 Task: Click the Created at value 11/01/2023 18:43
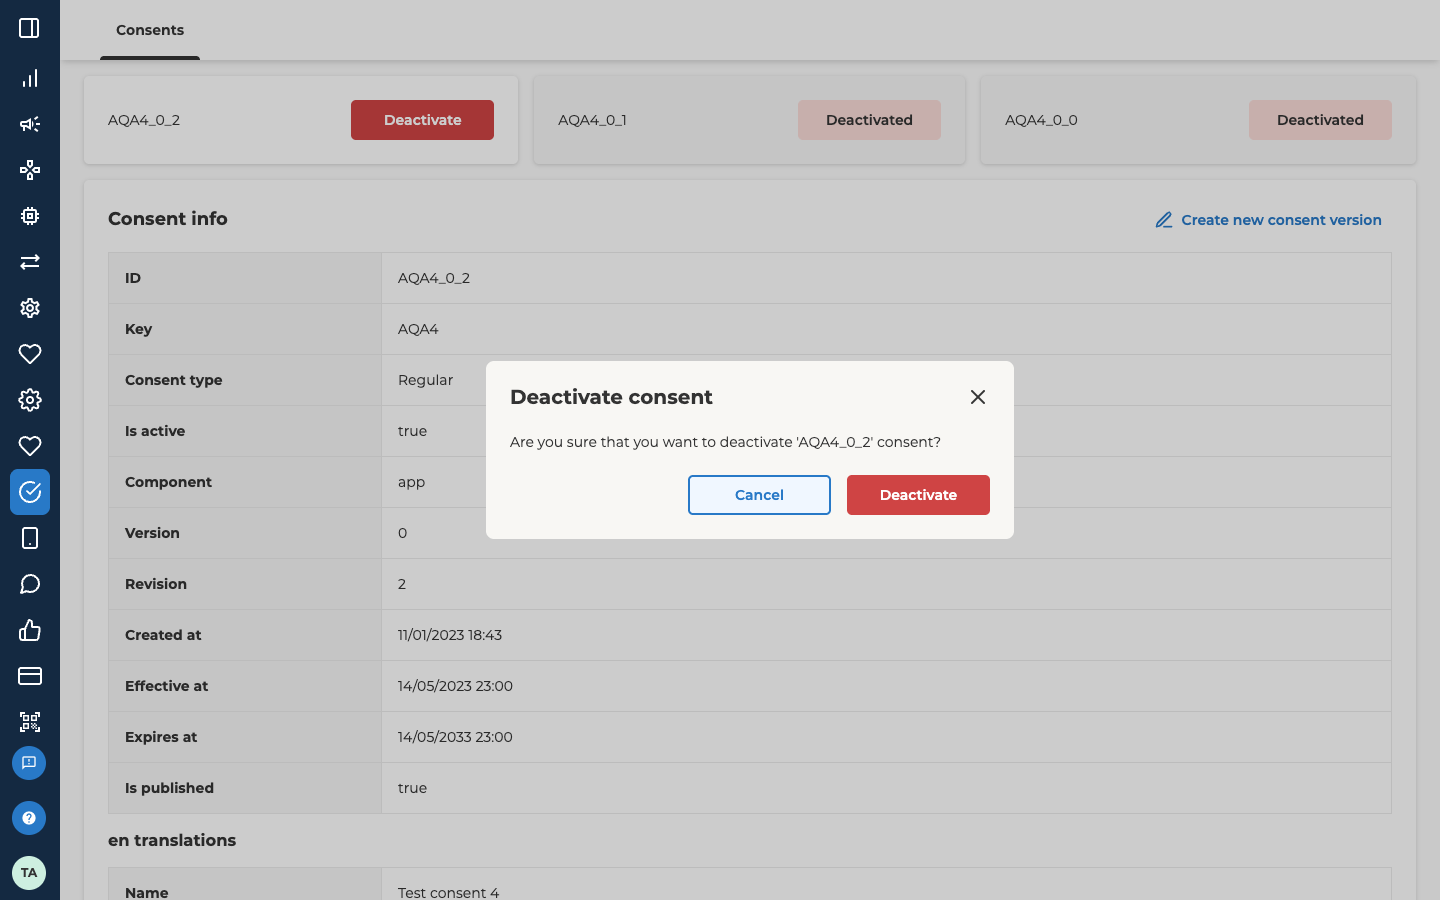coord(450,635)
